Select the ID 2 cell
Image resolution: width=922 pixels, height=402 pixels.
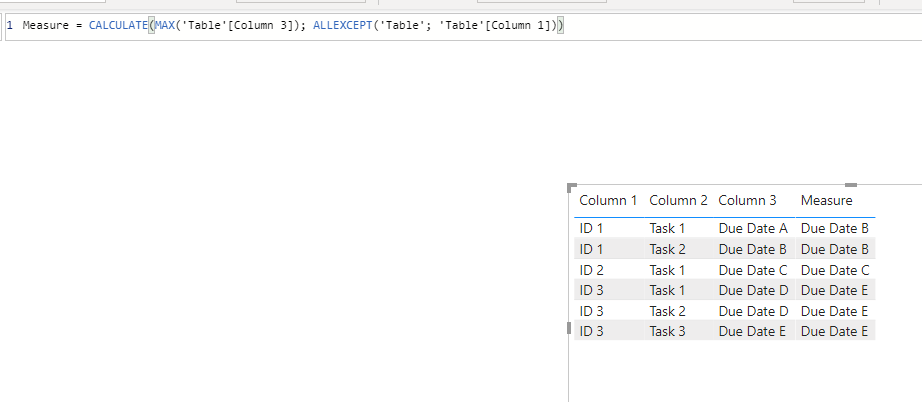592,270
